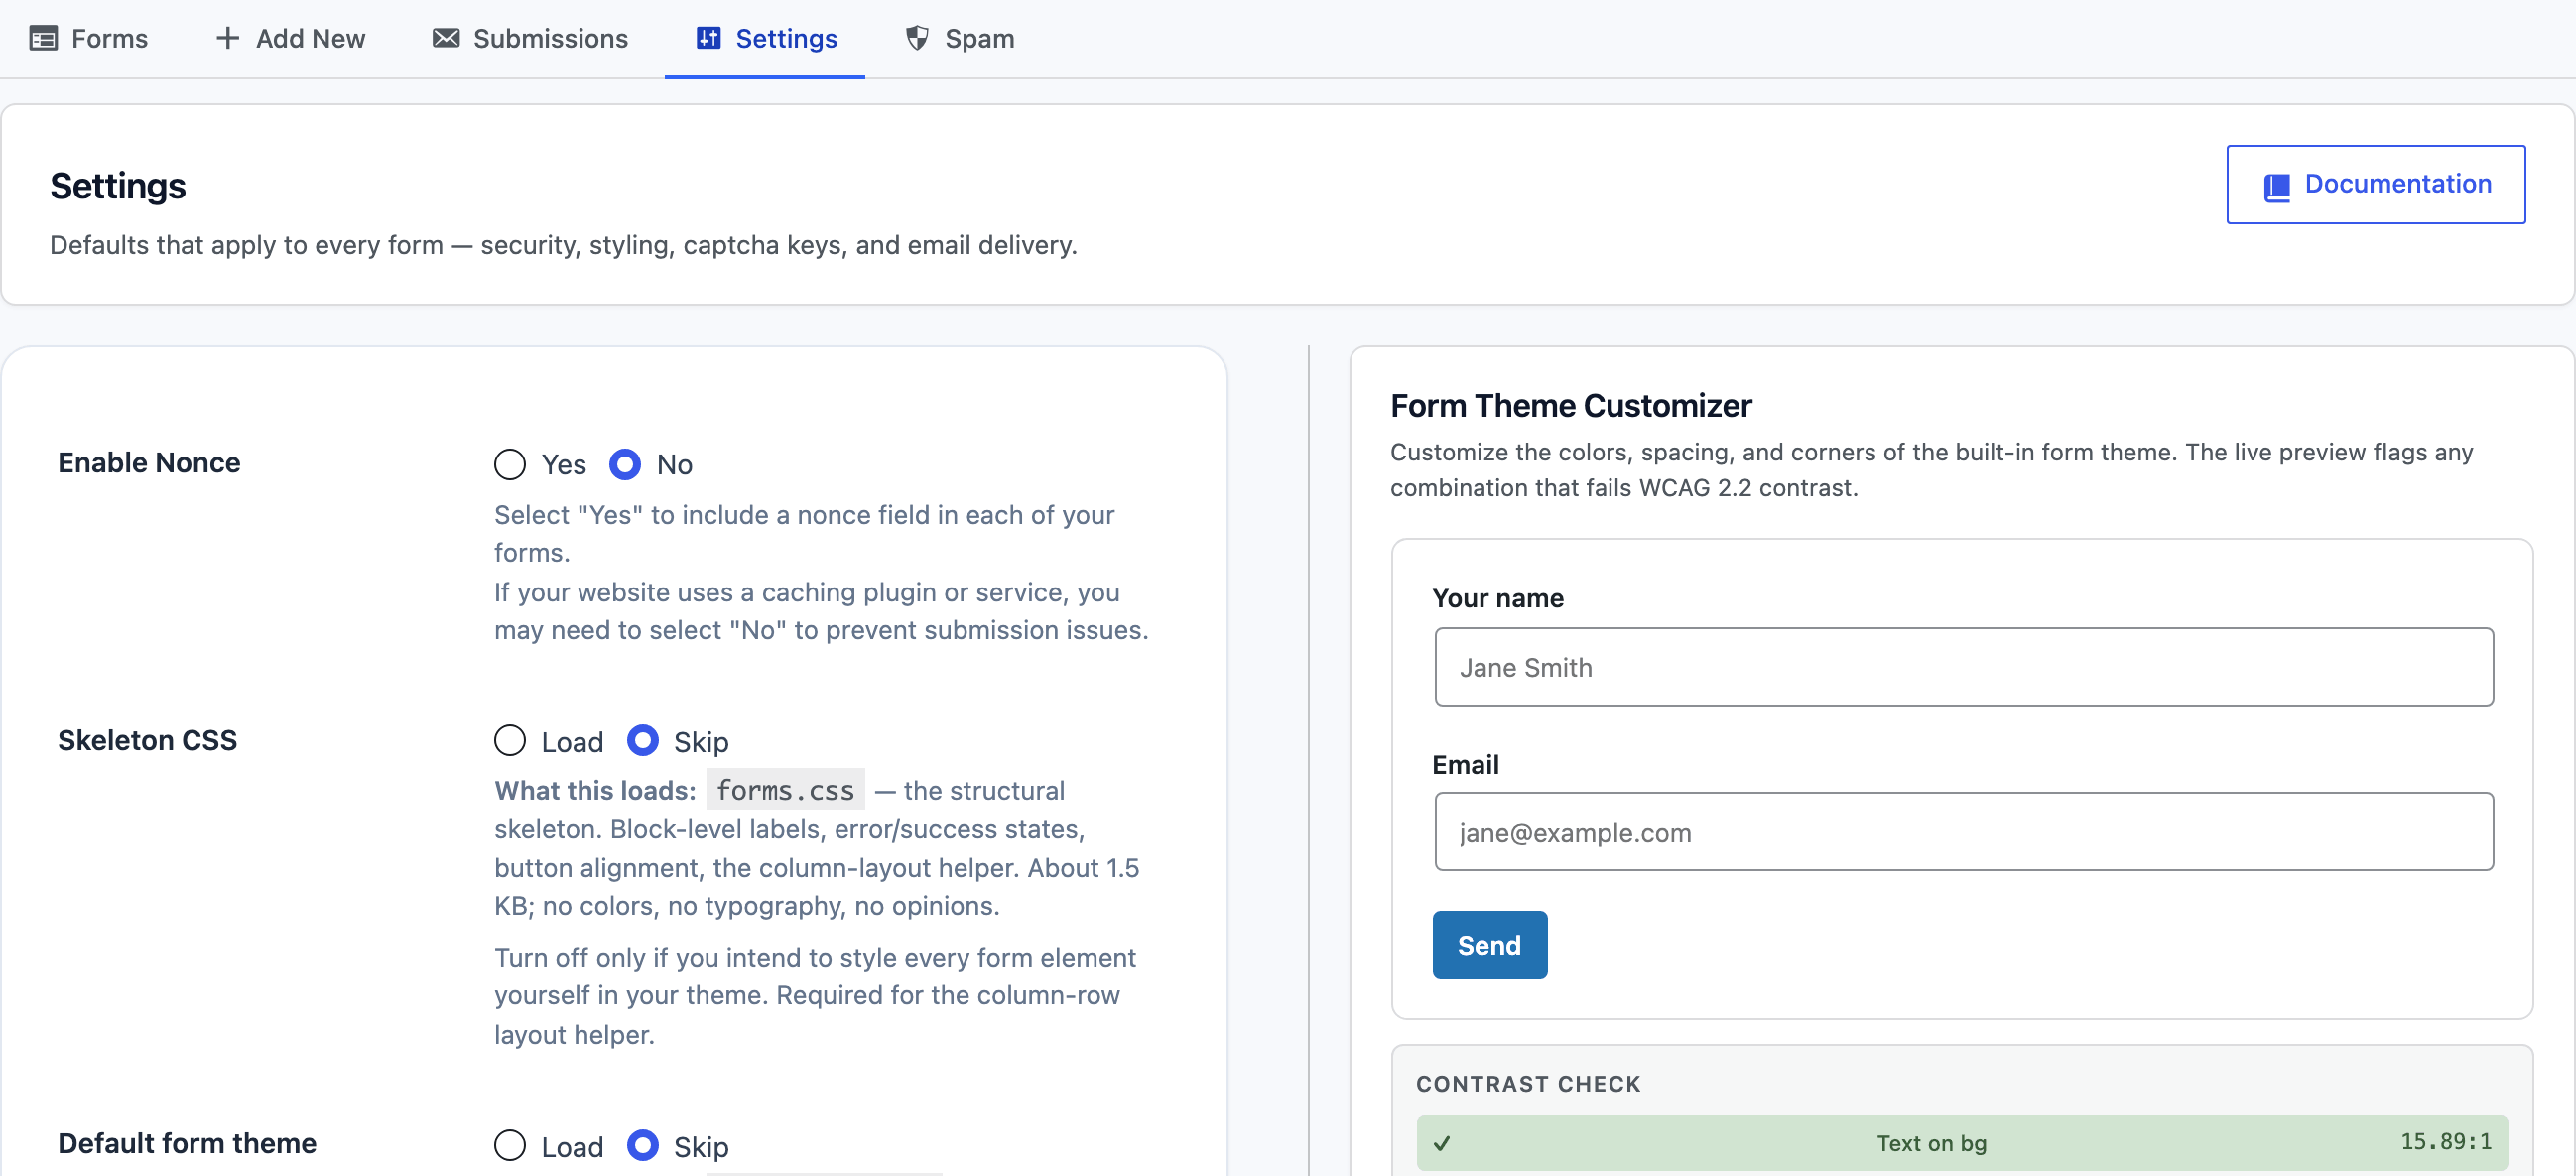This screenshot has height=1176, width=2576.
Task: Click the green checkmark in contrast check
Action: 1442,1143
